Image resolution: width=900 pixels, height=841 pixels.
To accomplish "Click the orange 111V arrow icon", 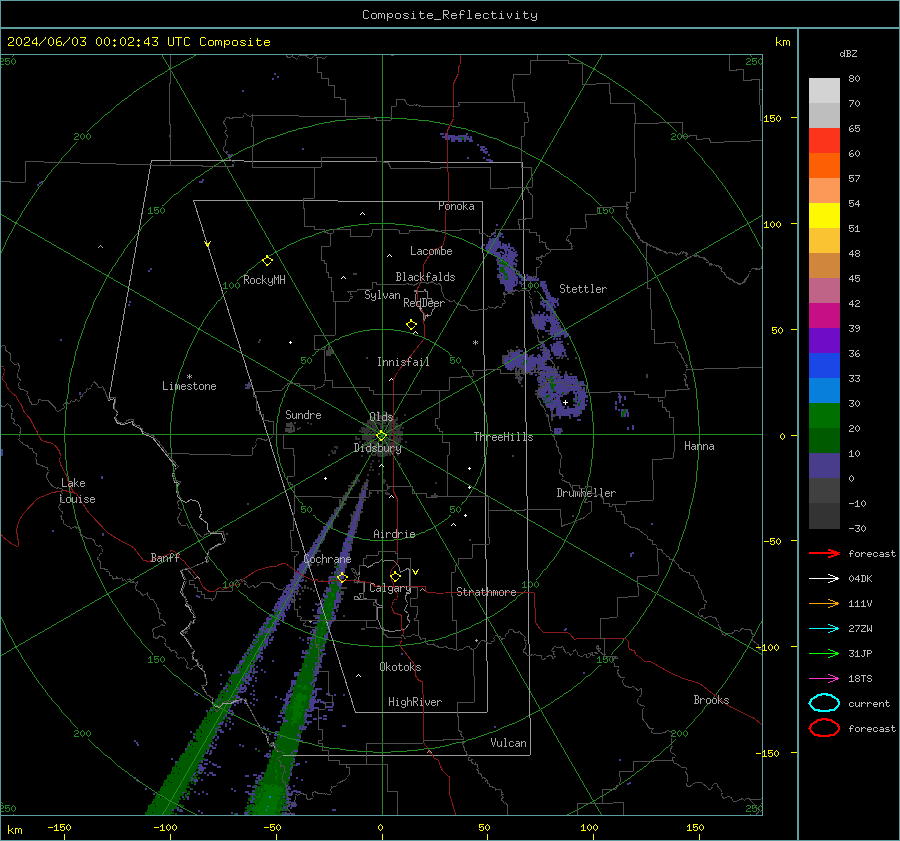I will (824, 603).
